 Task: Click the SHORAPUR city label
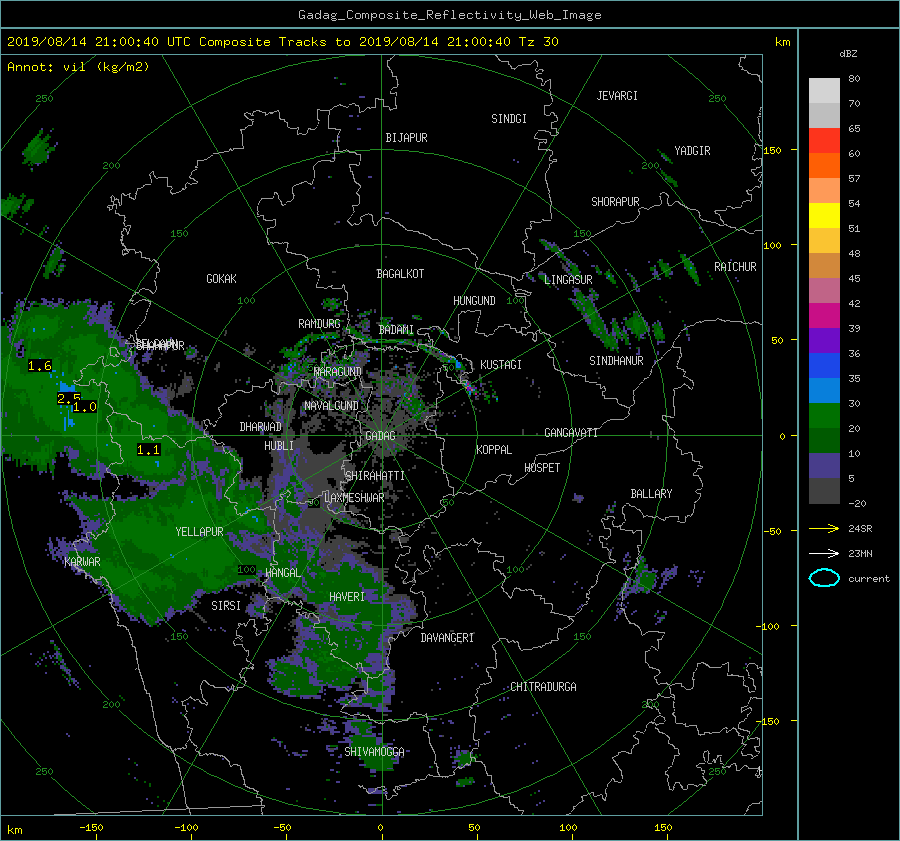click(x=615, y=201)
